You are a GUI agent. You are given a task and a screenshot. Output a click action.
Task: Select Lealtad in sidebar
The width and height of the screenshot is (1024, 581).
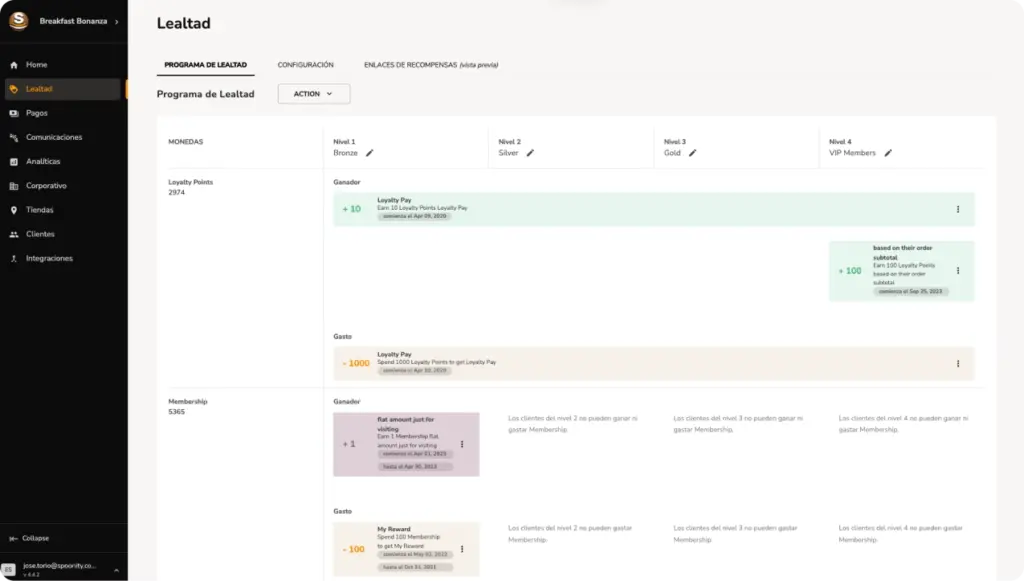pyautogui.click(x=63, y=89)
